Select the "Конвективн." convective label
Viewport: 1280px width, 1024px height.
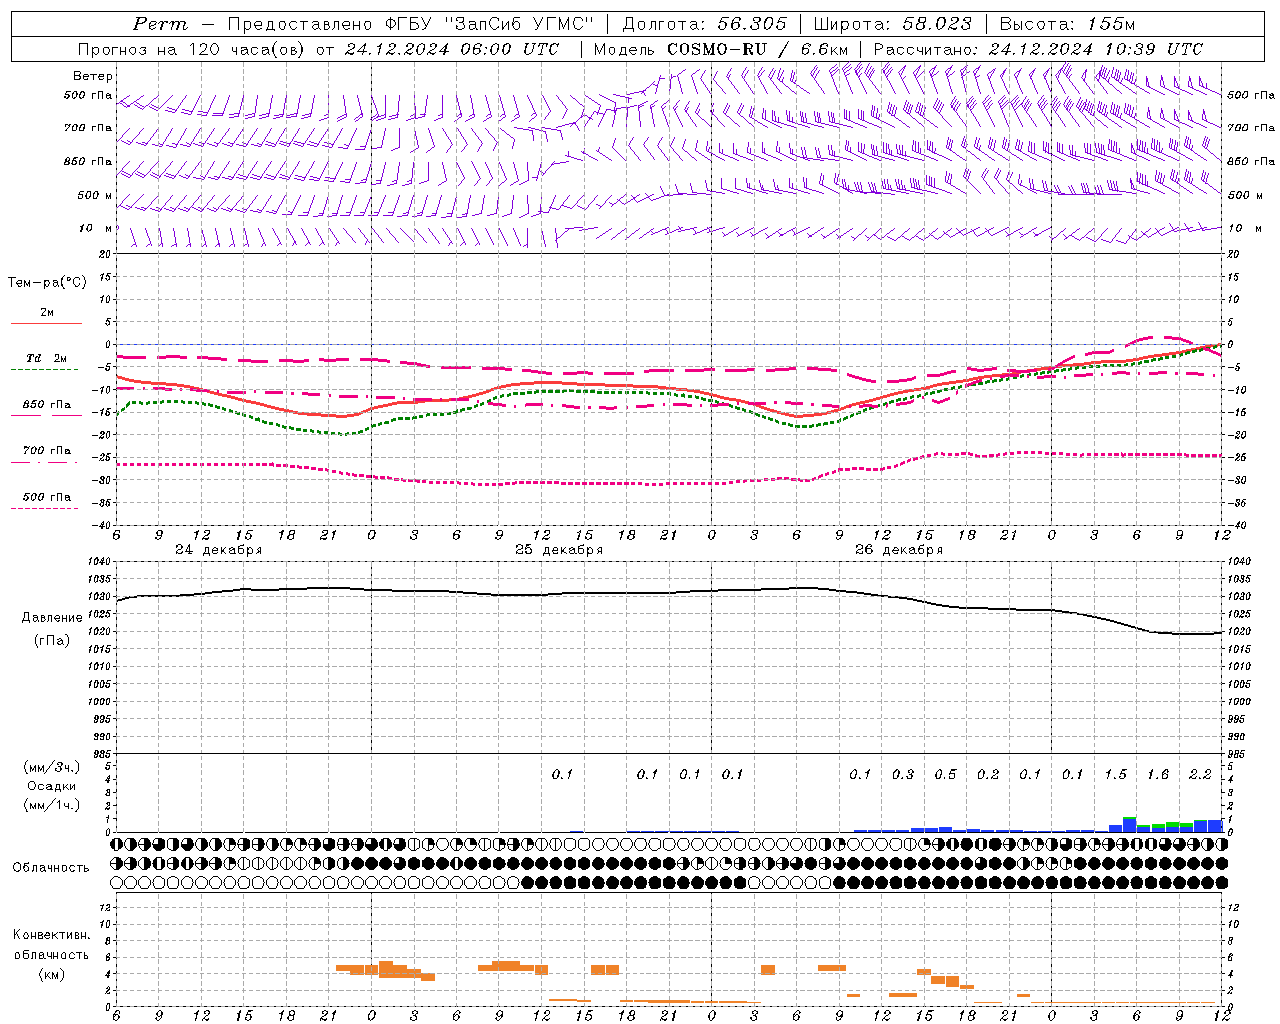tap(51, 935)
